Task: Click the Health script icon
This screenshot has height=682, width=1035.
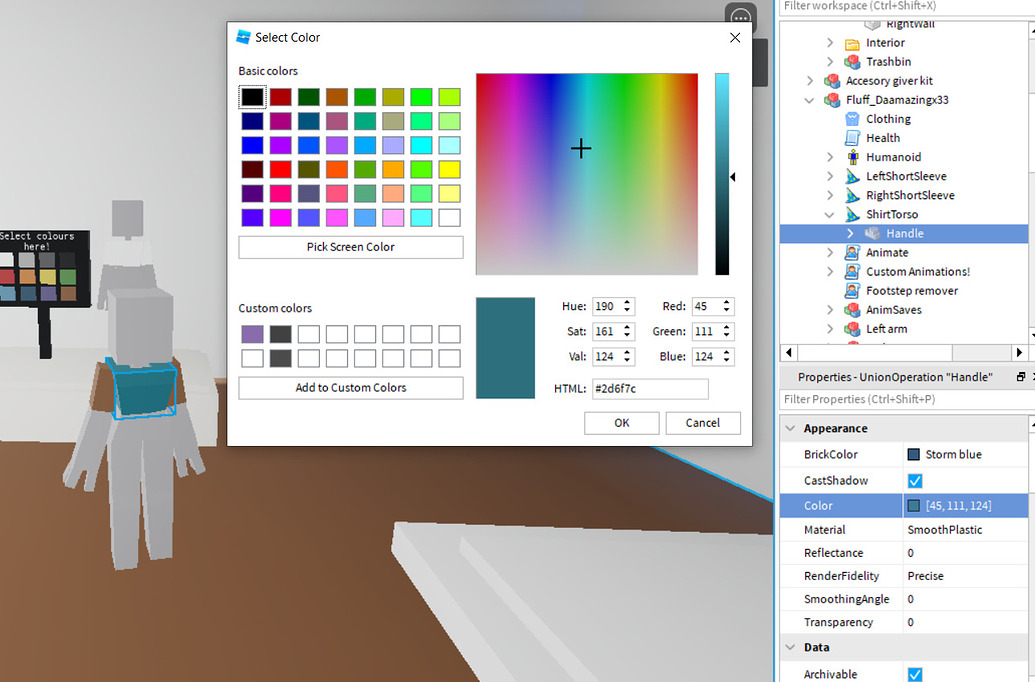Action: pyautogui.click(x=854, y=137)
